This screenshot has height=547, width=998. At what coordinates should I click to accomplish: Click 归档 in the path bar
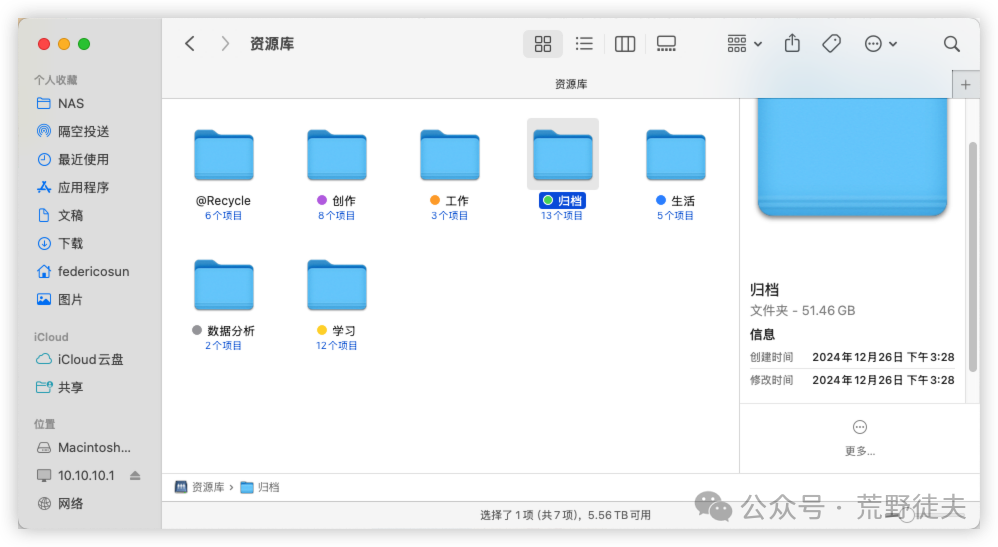click(x=260, y=487)
